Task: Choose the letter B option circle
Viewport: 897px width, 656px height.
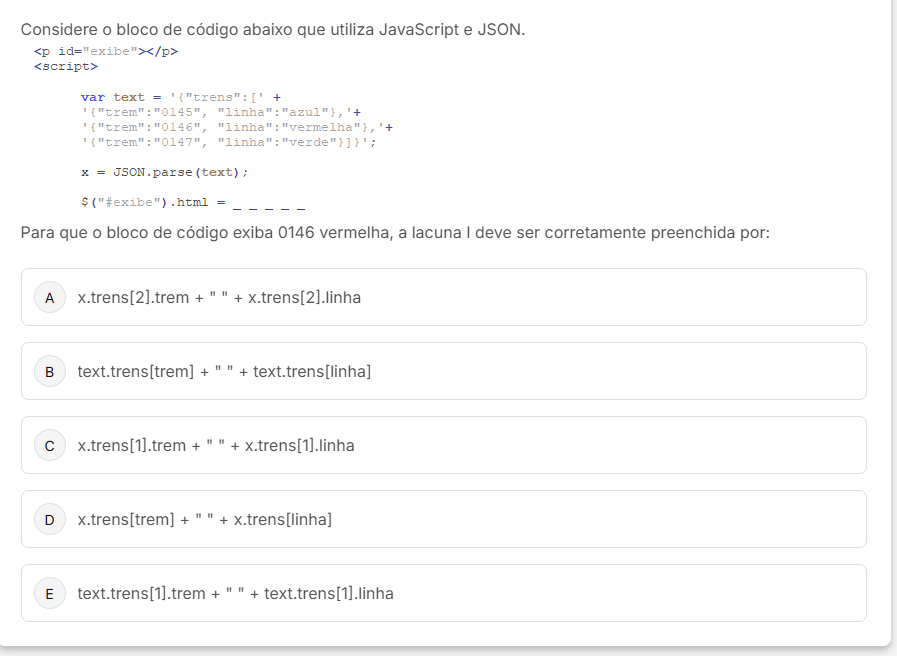Action: [x=49, y=371]
